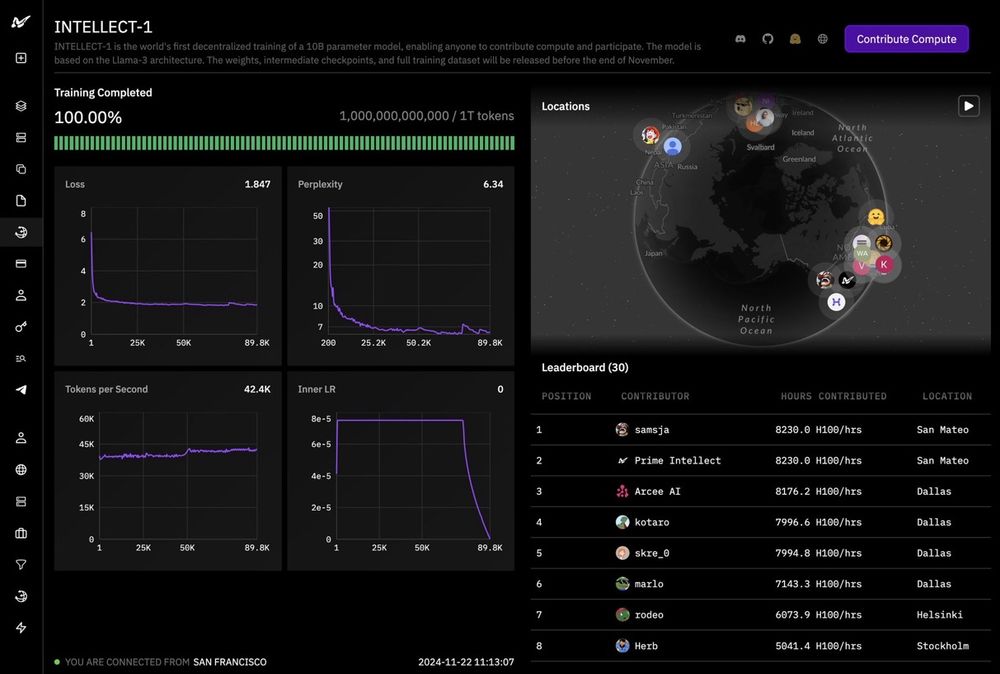Viewport: 1000px width, 674px height.
Task: Open the Hugging Face icon in the header
Action: tap(795, 39)
